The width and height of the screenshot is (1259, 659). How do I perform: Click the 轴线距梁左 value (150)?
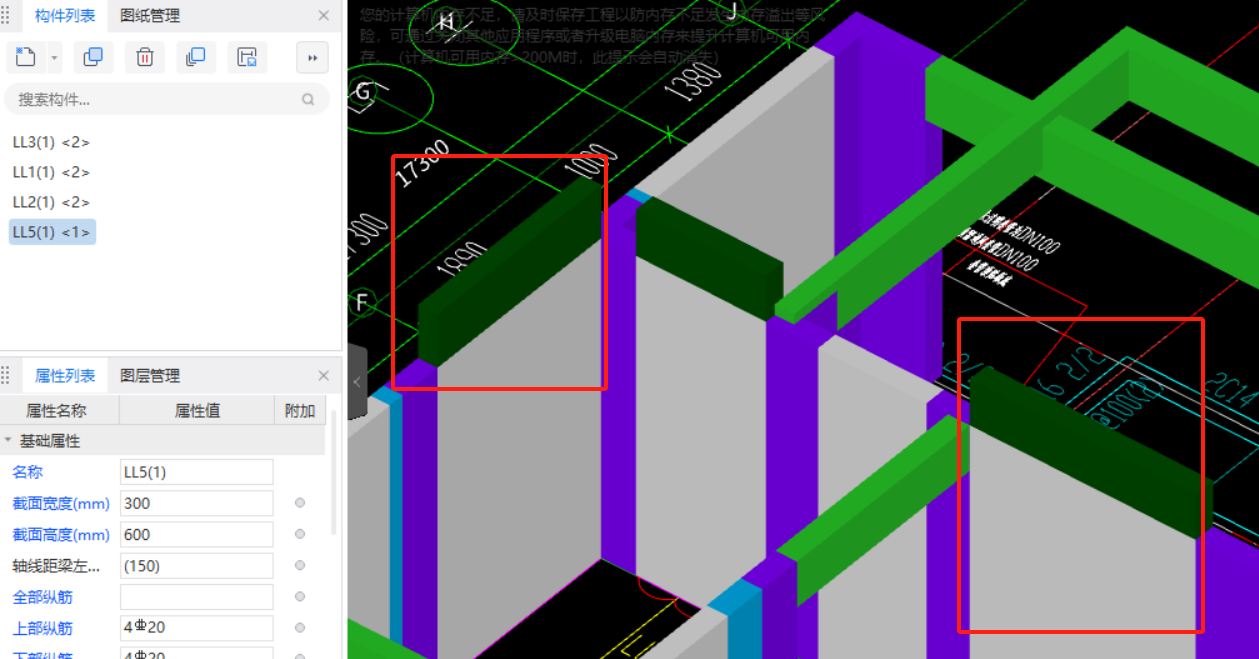pos(197,566)
